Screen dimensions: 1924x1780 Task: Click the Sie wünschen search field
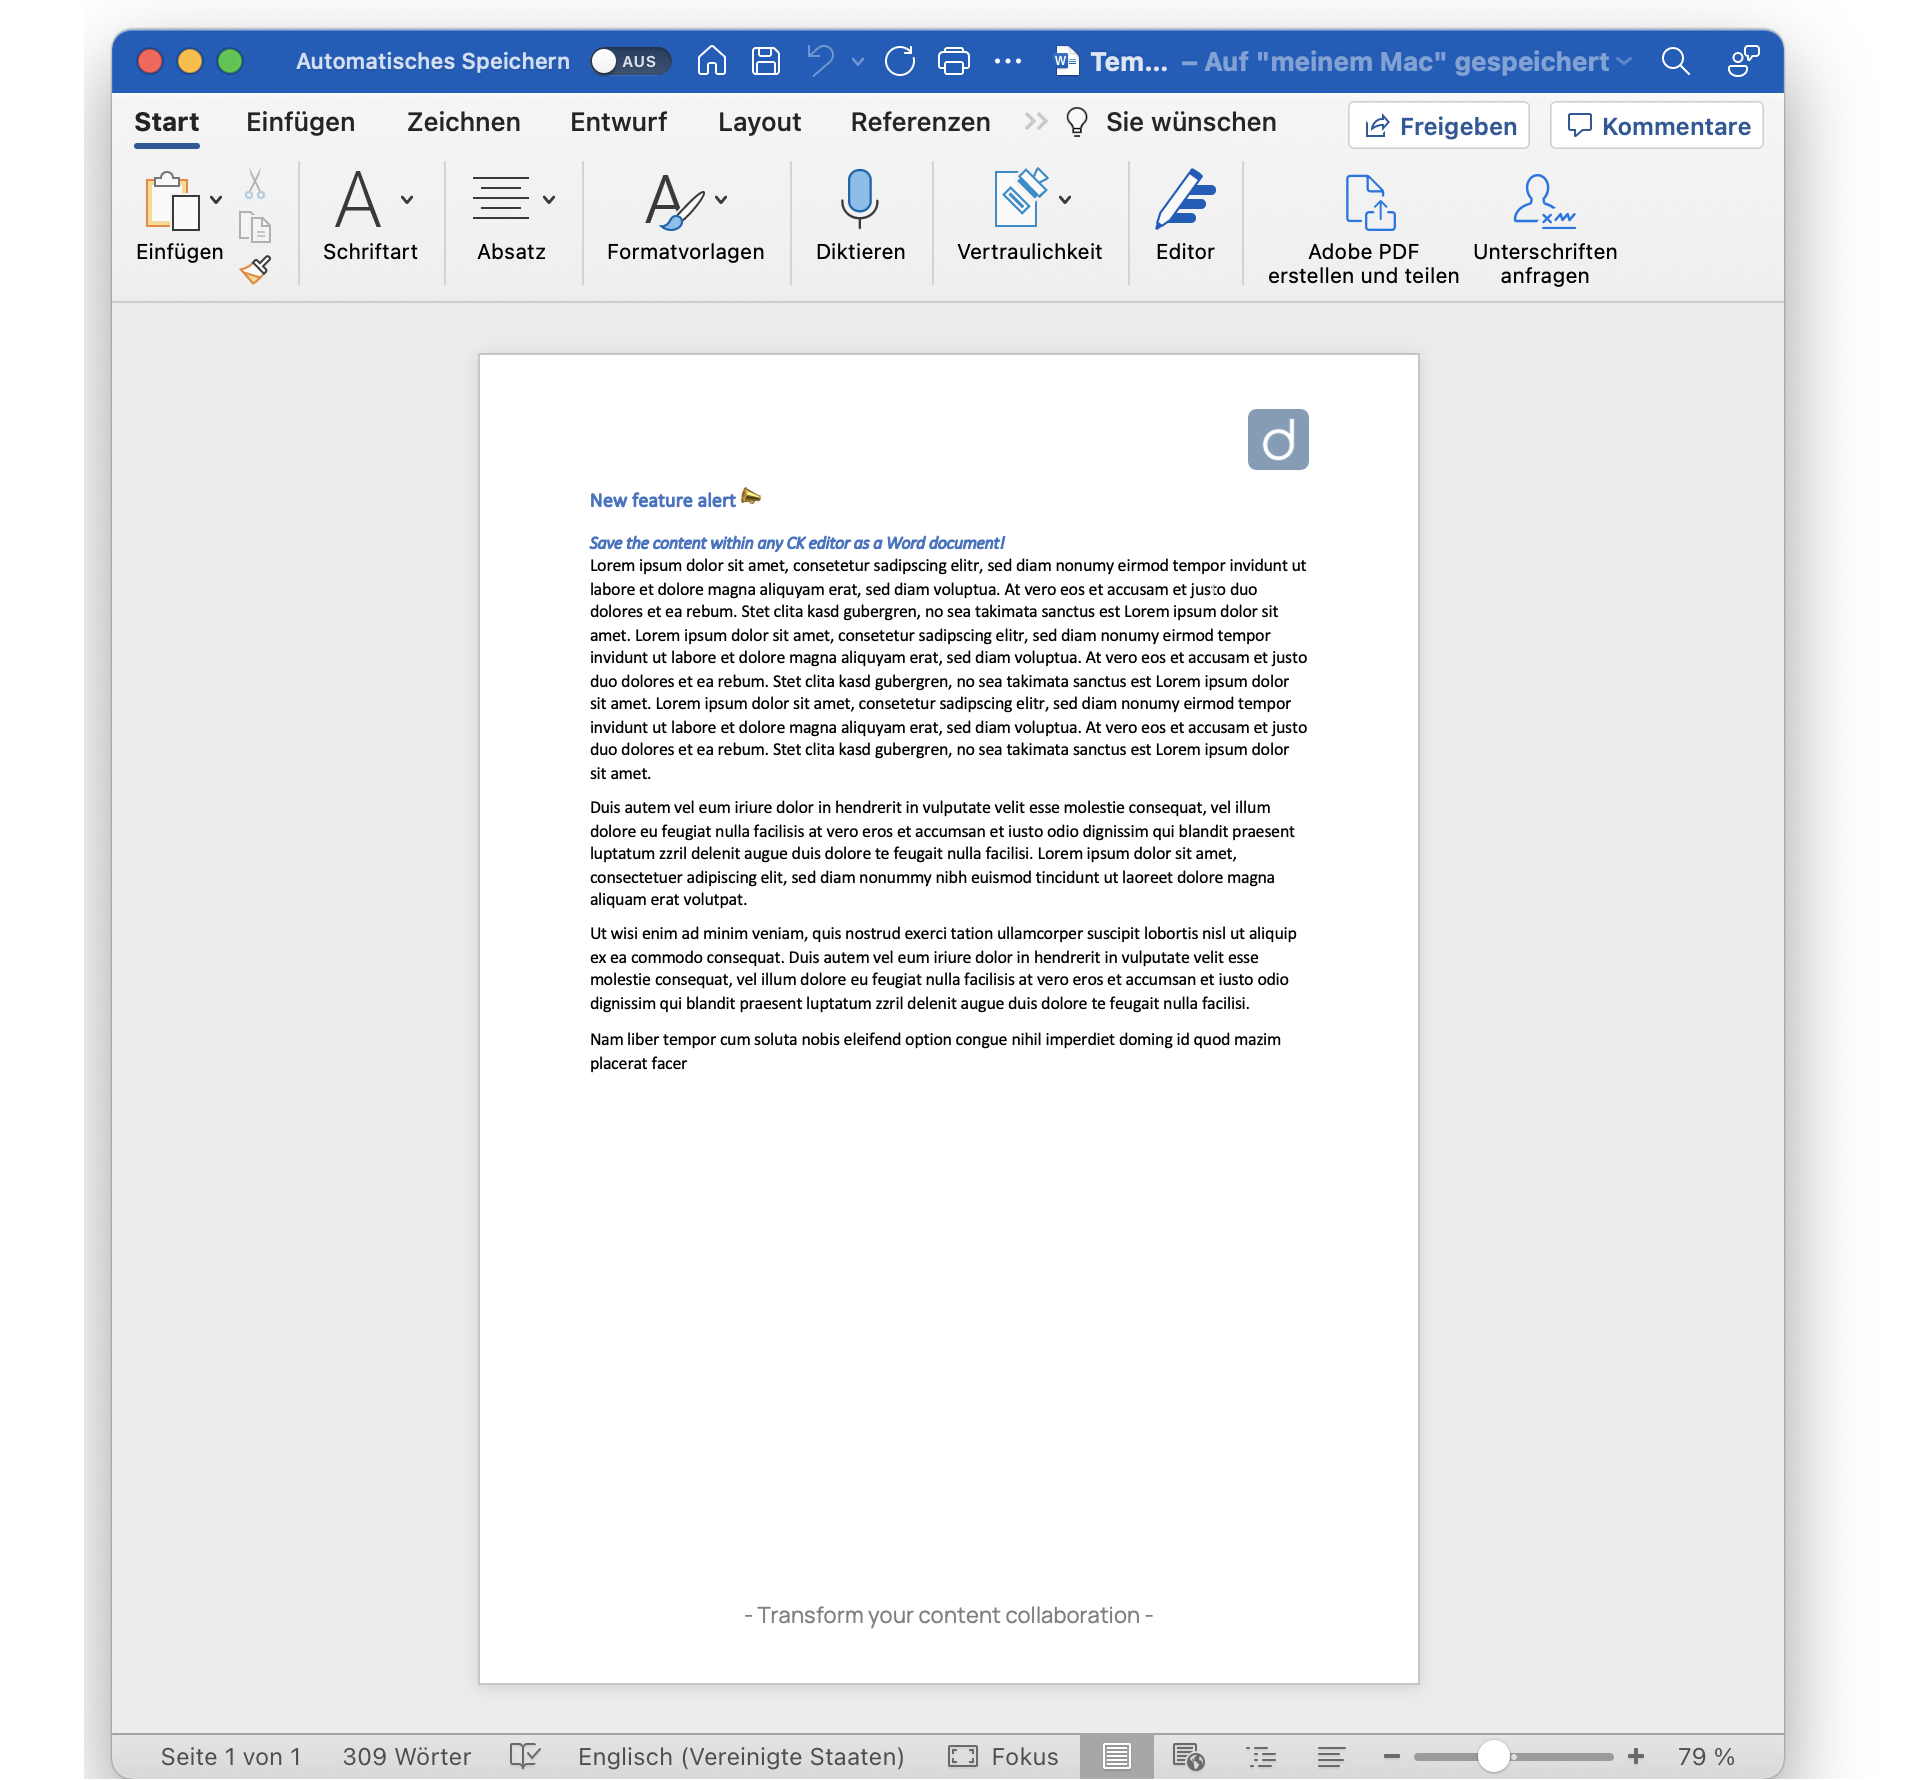(1173, 122)
